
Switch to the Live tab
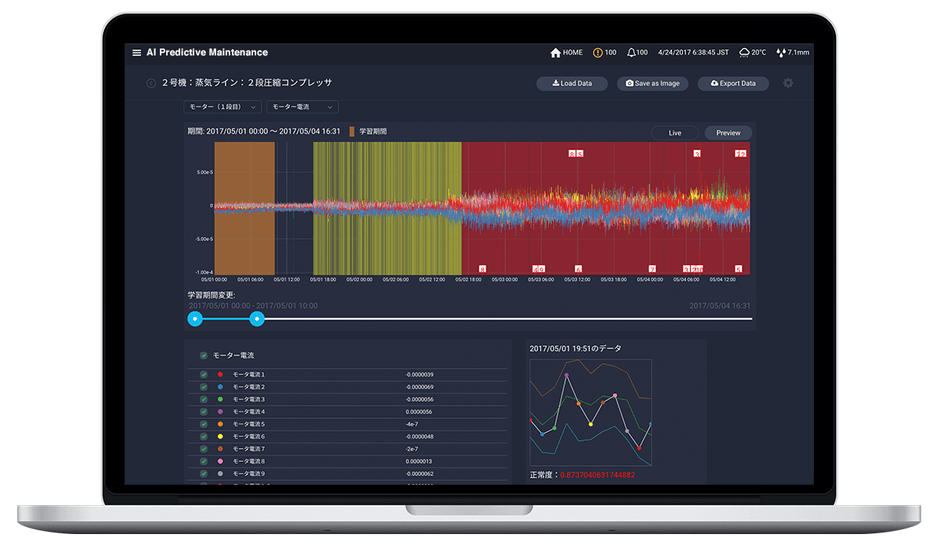(x=675, y=133)
